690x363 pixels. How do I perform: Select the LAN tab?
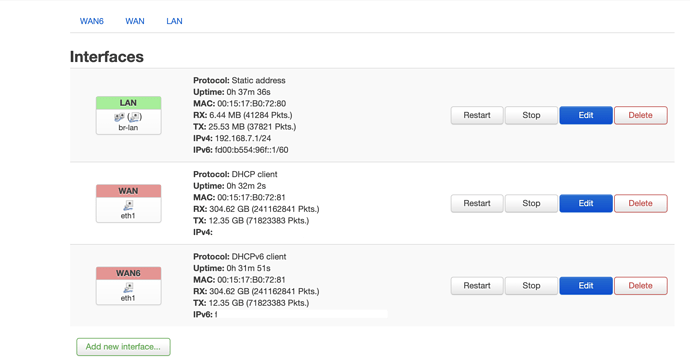point(174,21)
